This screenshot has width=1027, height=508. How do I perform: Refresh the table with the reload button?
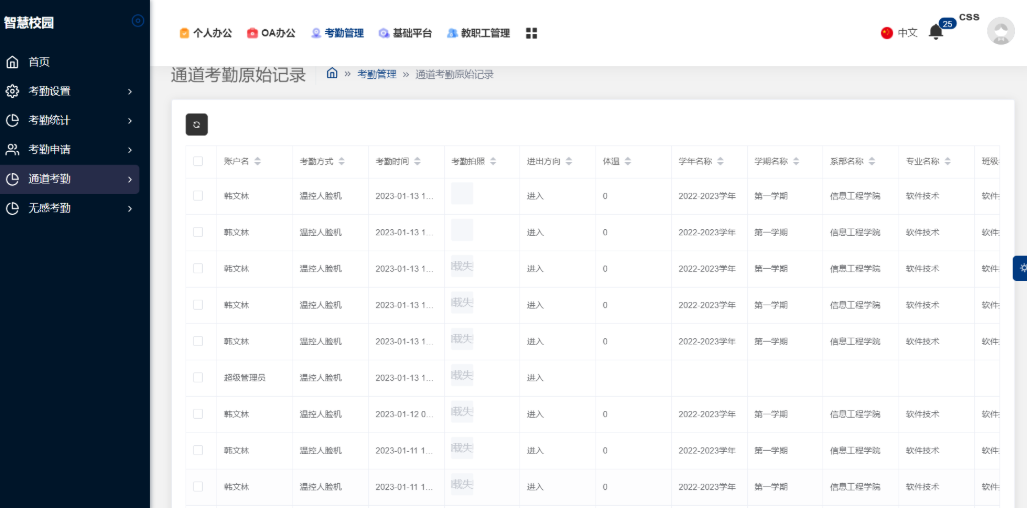(x=196, y=124)
